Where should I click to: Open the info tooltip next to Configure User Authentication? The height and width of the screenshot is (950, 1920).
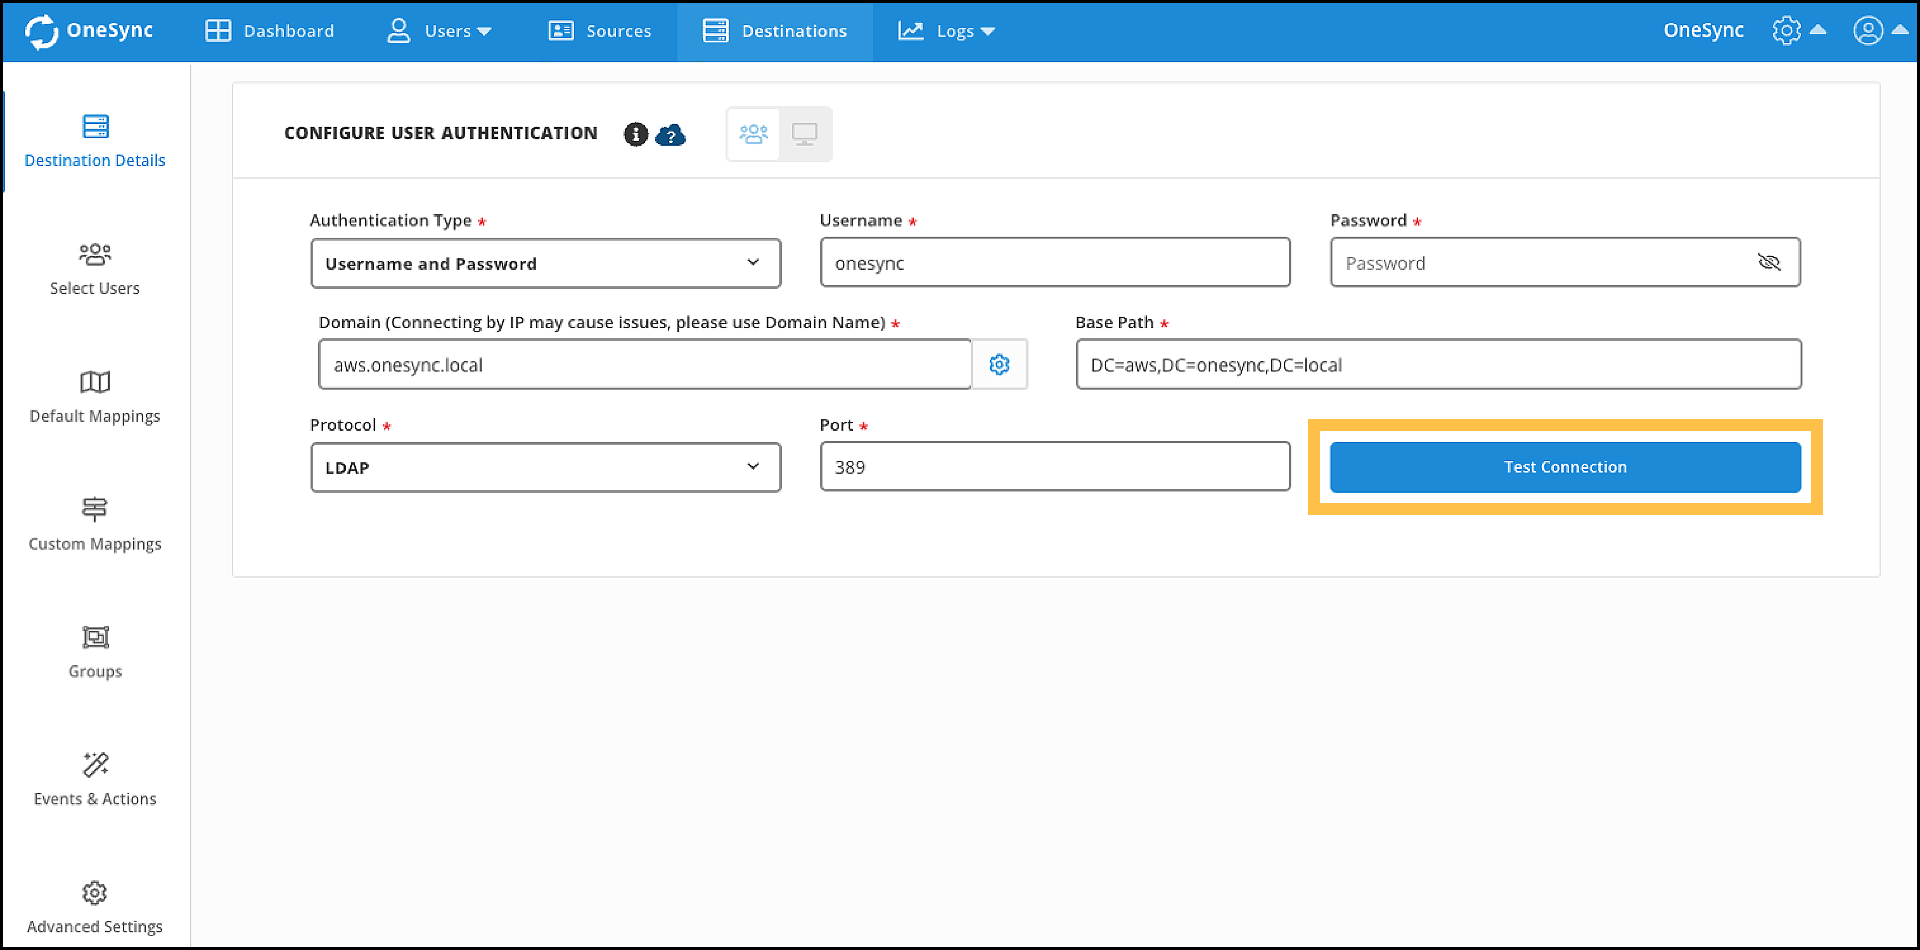(x=635, y=133)
